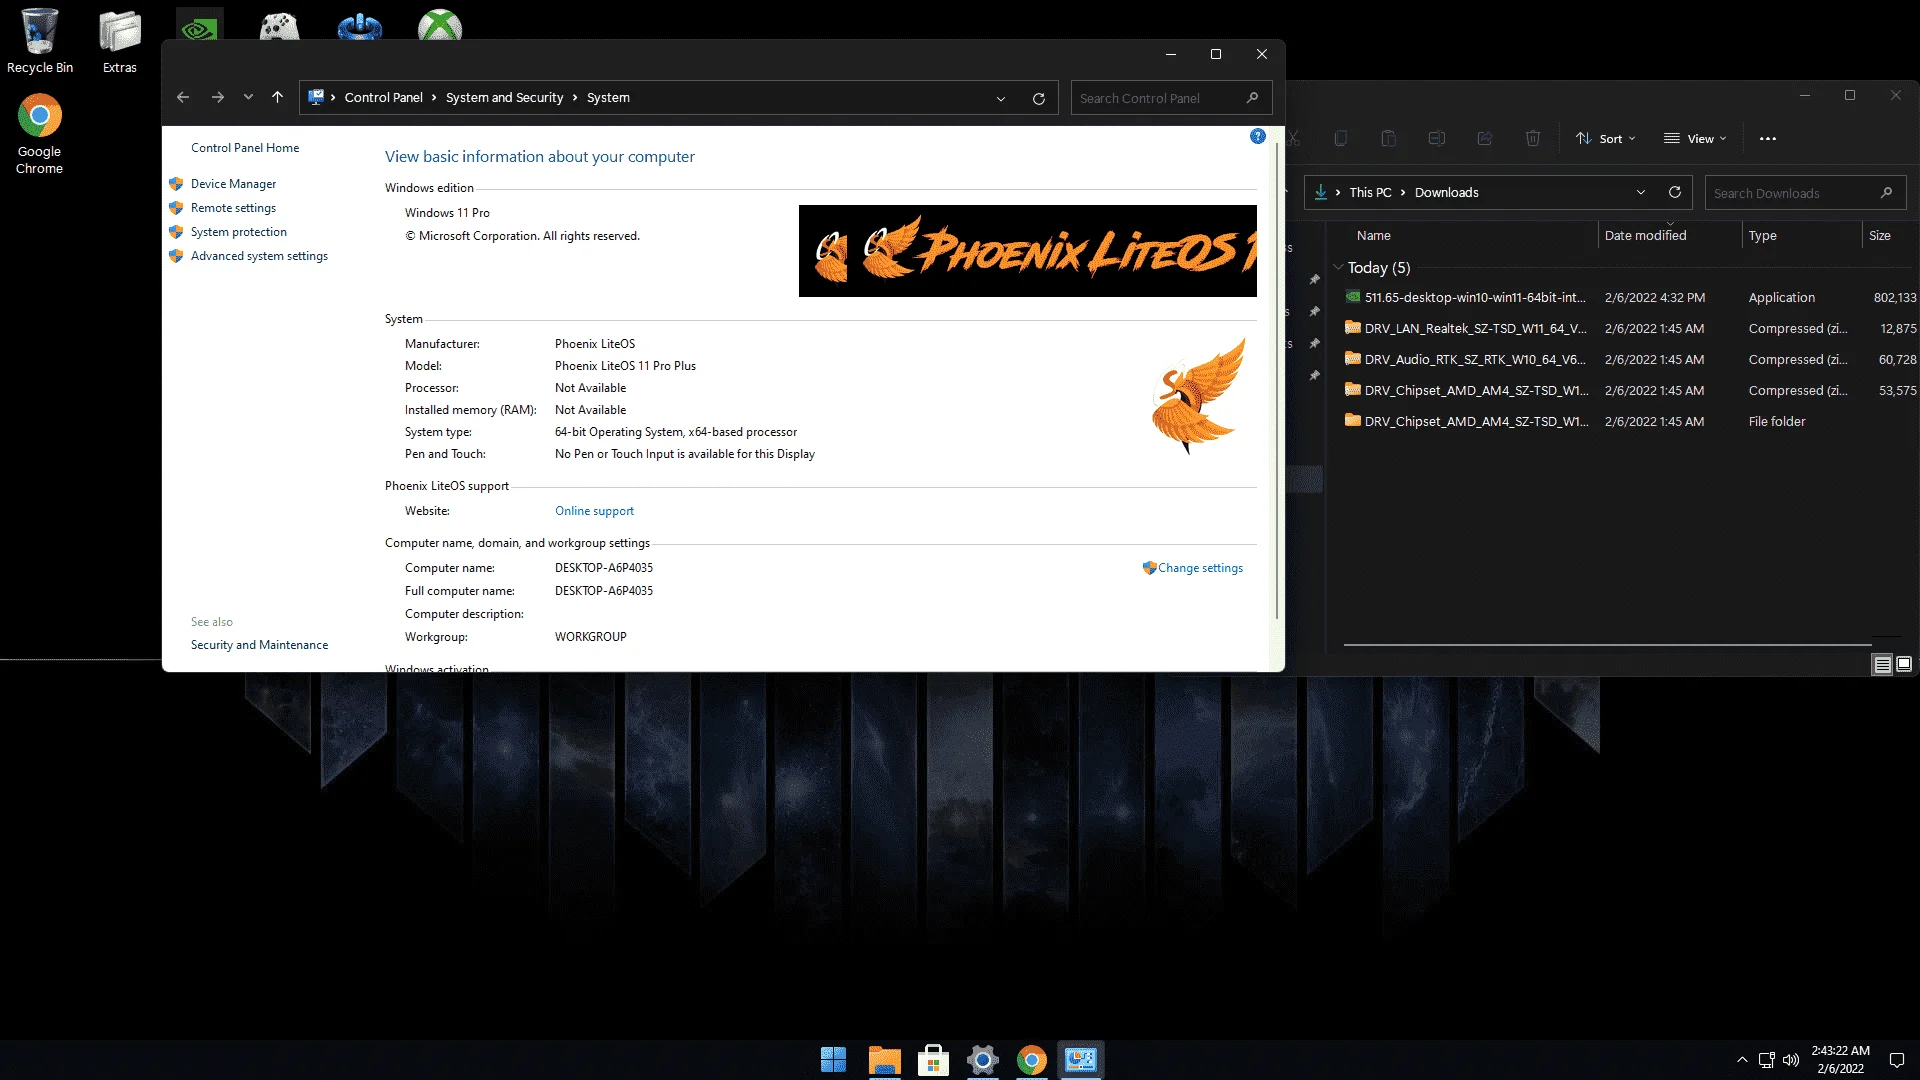Open the Recycle Bin desktop icon
Image resolution: width=1920 pixels, height=1080 pixels.
pyautogui.click(x=40, y=41)
